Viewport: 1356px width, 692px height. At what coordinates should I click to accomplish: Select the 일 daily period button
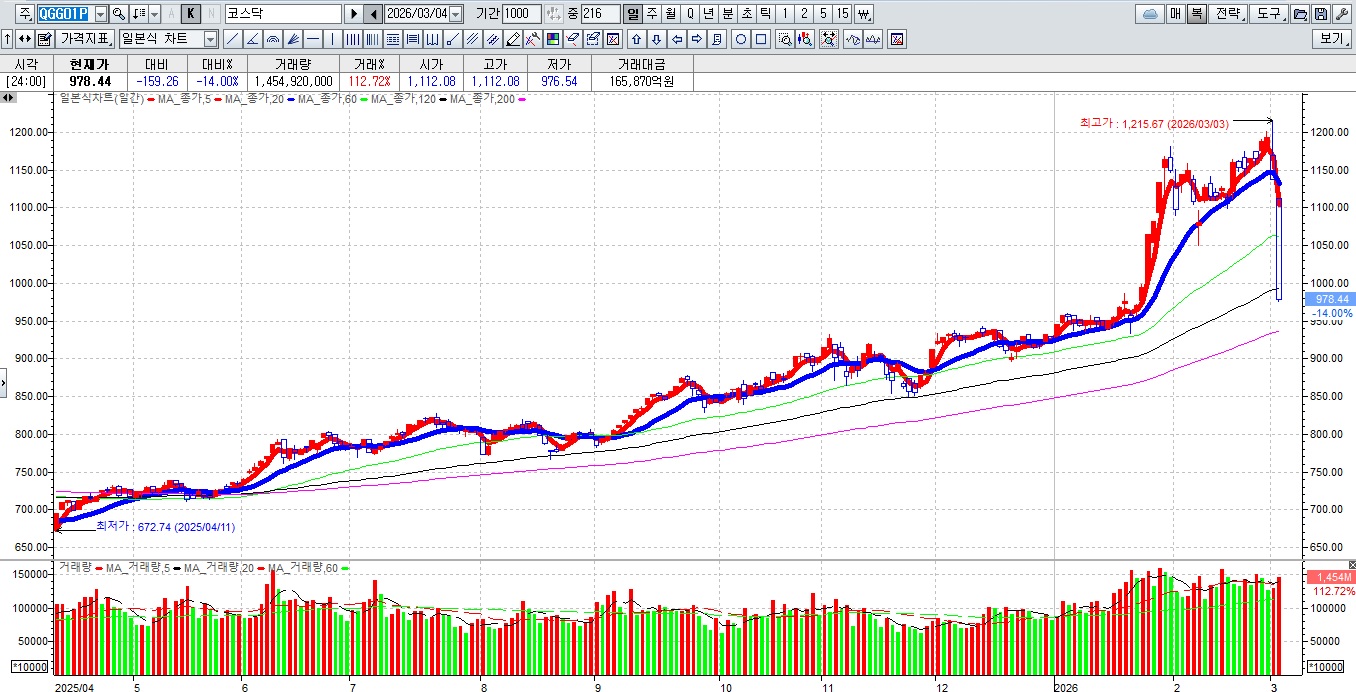point(631,14)
